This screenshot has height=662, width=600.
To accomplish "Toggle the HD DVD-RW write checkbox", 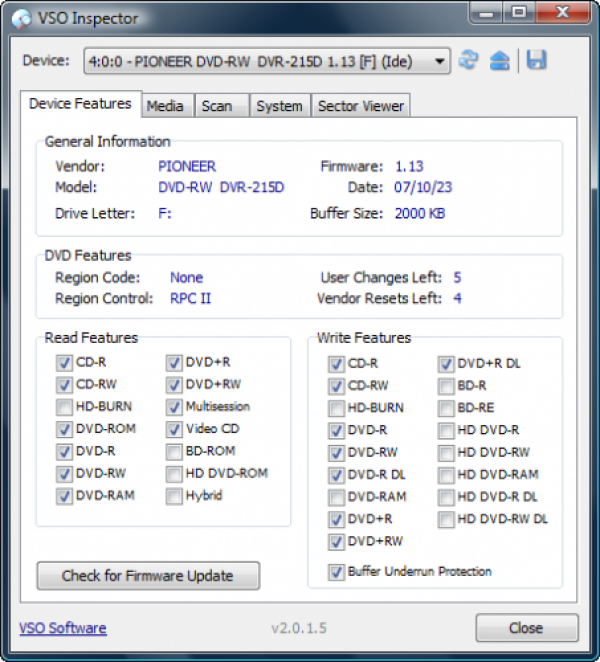I will click(446, 453).
